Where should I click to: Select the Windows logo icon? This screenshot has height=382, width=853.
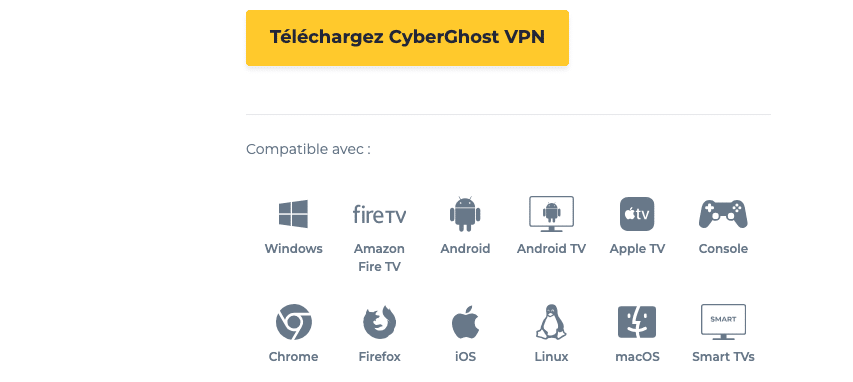(x=293, y=214)
